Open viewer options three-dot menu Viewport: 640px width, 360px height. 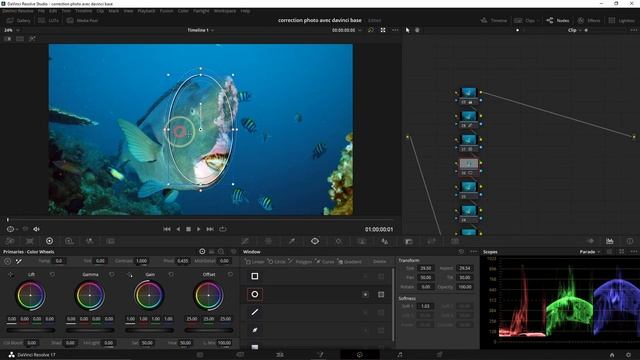point(395,30)
